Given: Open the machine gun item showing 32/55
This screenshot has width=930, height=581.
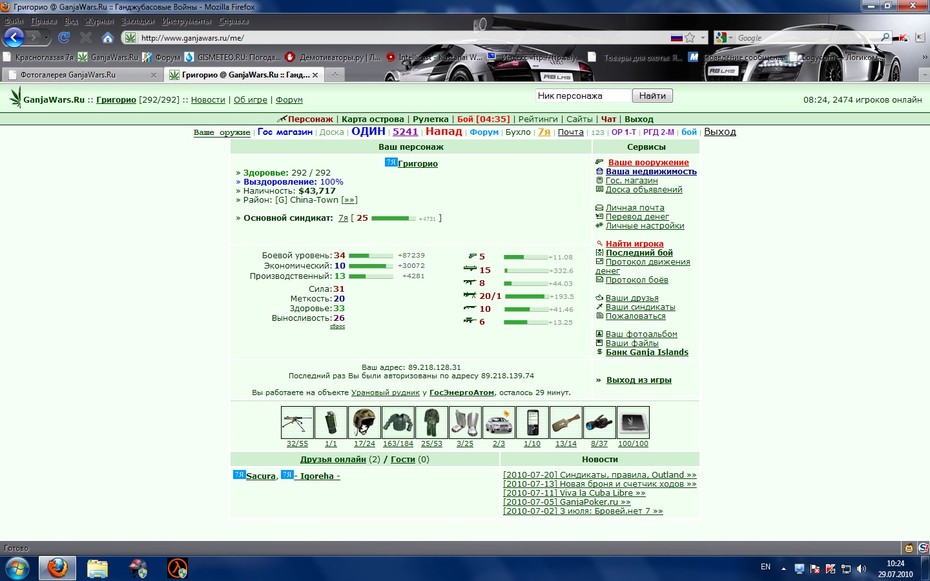Looking at the screenshot, I should pos(297,423).
